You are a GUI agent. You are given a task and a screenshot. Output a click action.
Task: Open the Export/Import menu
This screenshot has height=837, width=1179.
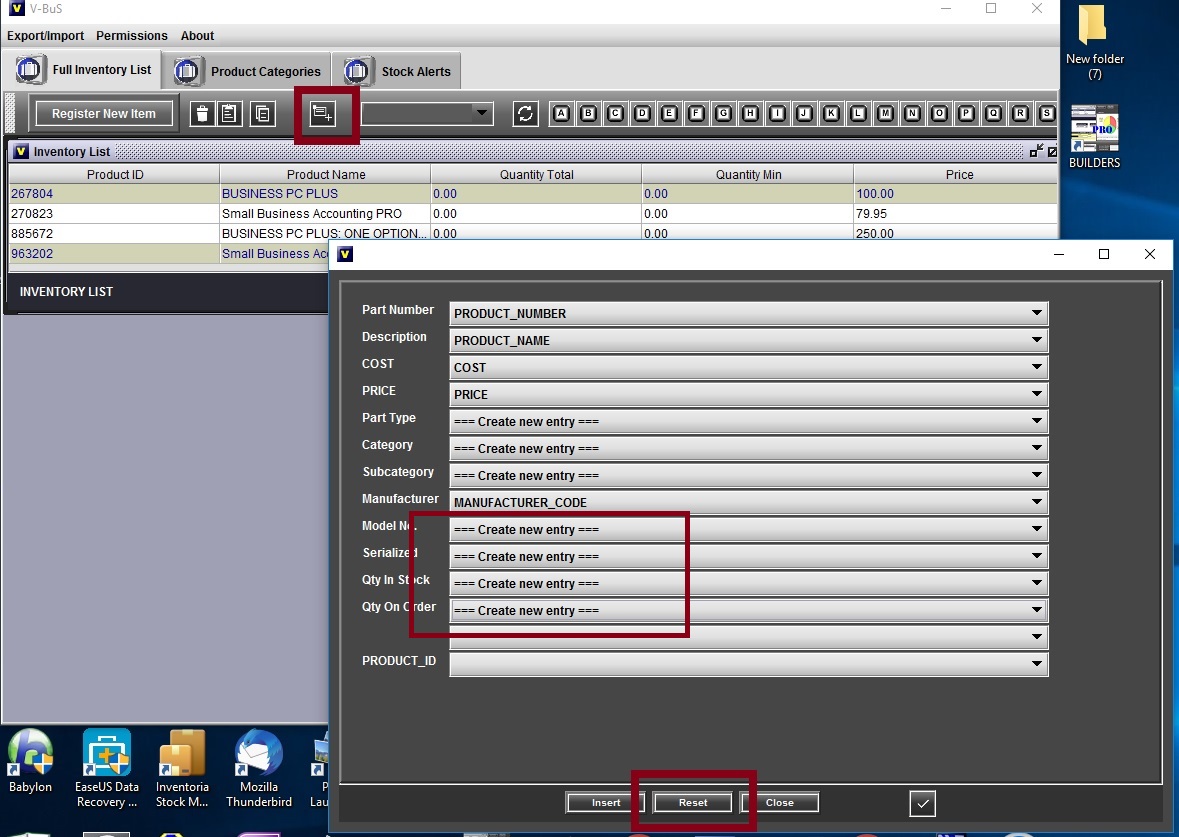pos(45,35)
